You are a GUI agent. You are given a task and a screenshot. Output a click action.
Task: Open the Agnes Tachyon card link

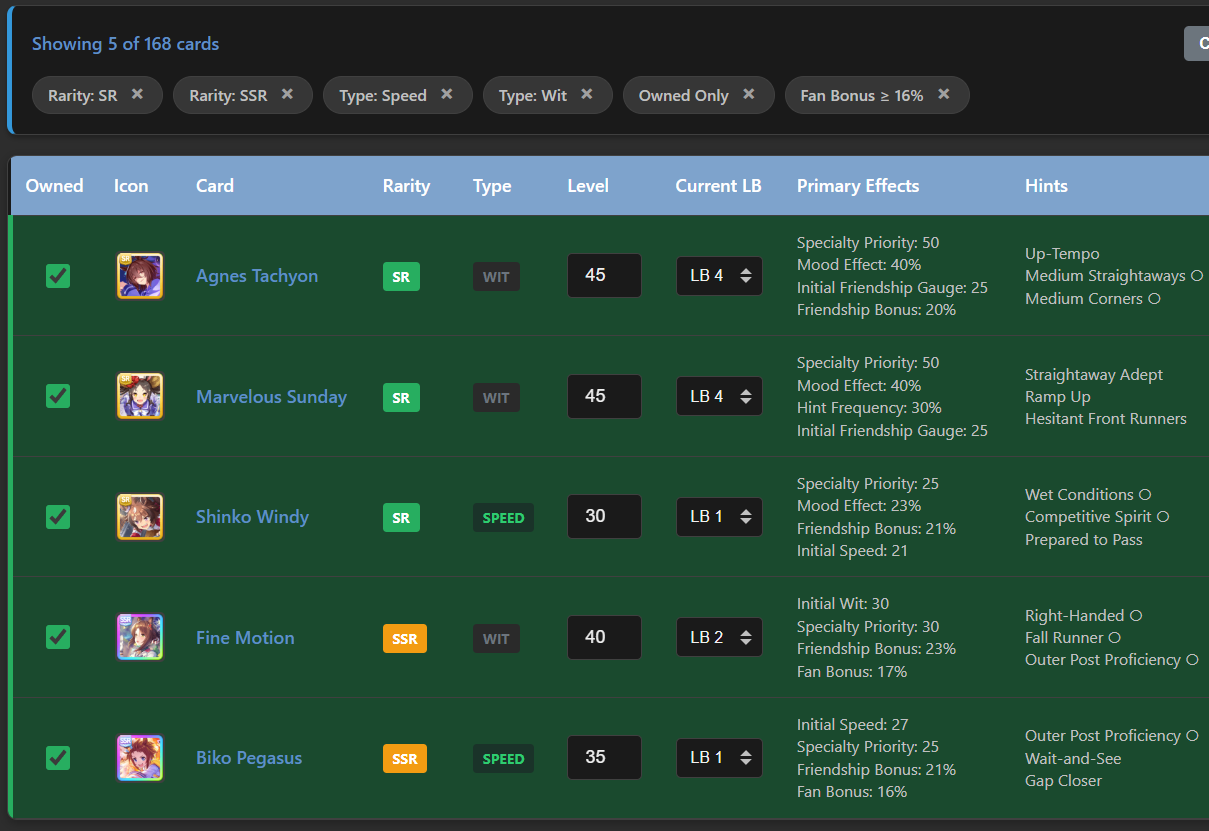257,276
